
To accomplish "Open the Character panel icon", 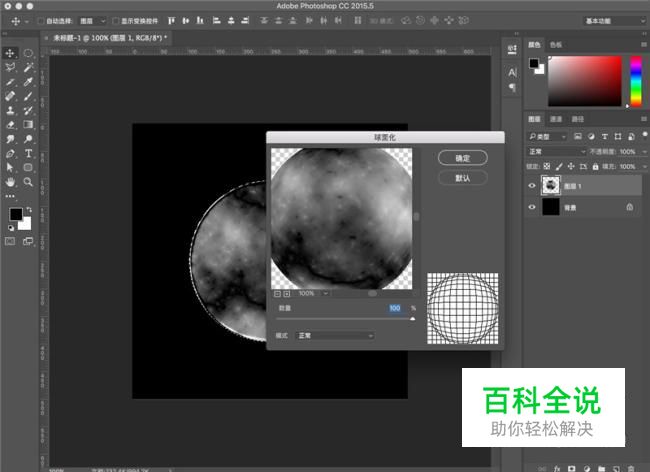I will (512, 73).
